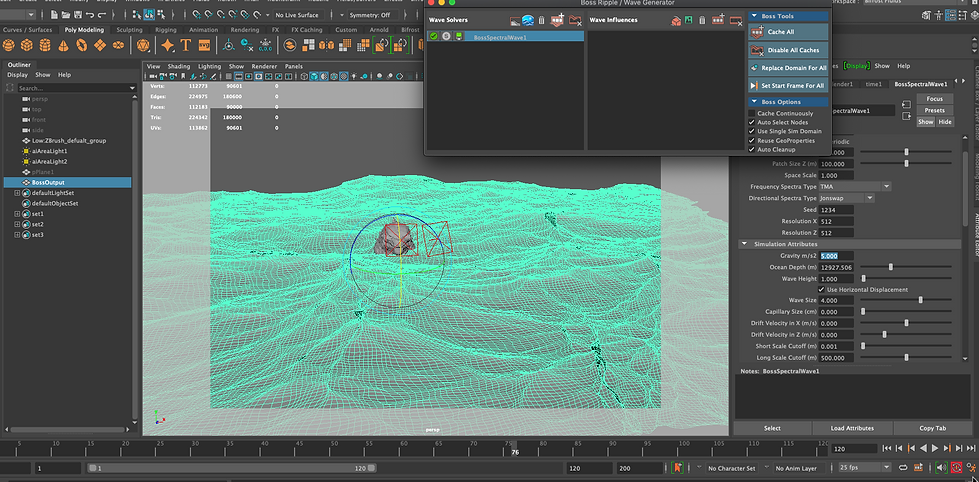The width and height of the screenshot is (979, 482).
Task: Click the Sweep Mesh star icon
Action: [x=167, y=45]
